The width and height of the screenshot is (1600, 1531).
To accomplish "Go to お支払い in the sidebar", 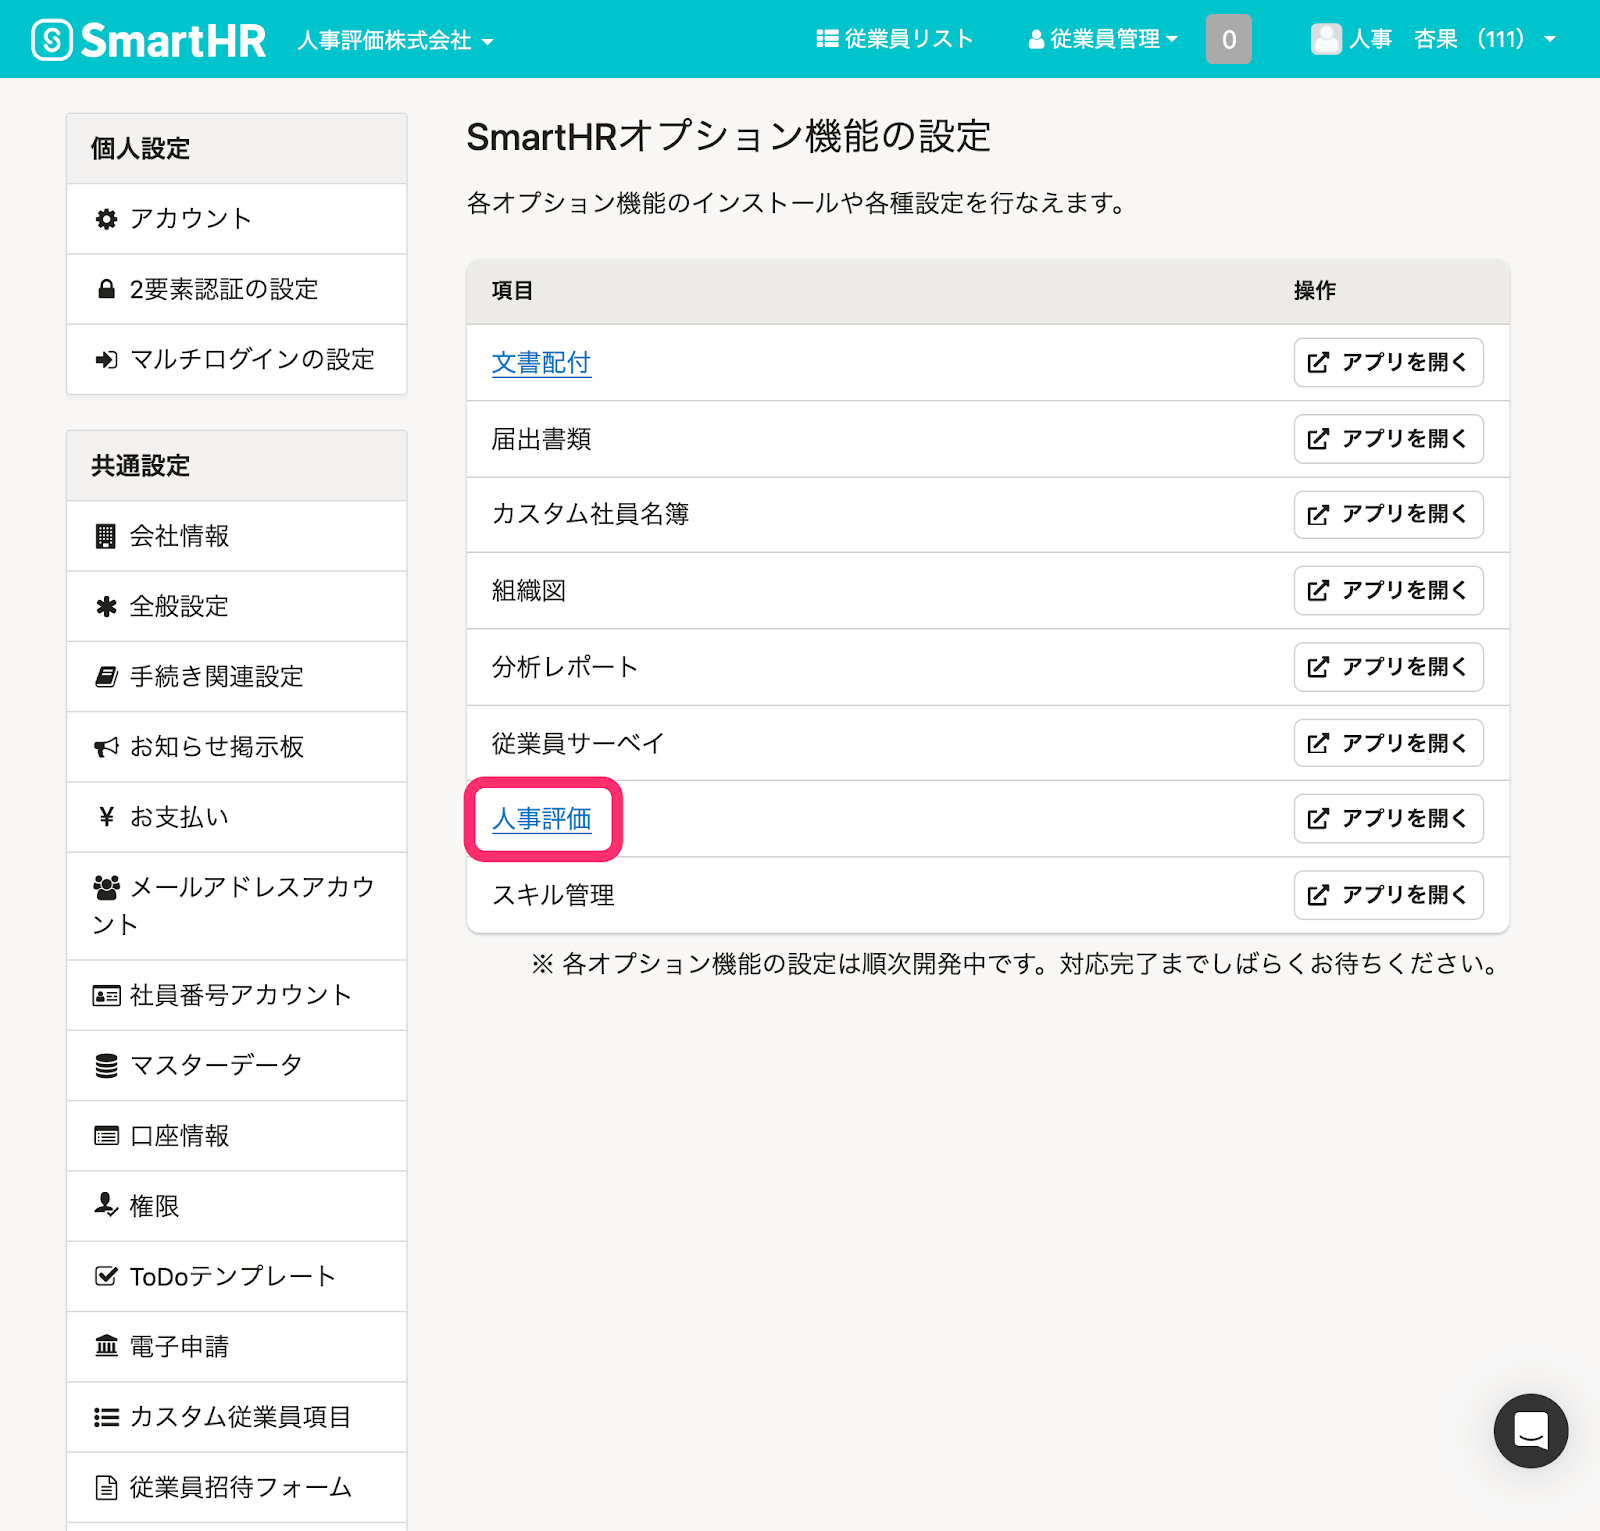I will pos(237,817).
